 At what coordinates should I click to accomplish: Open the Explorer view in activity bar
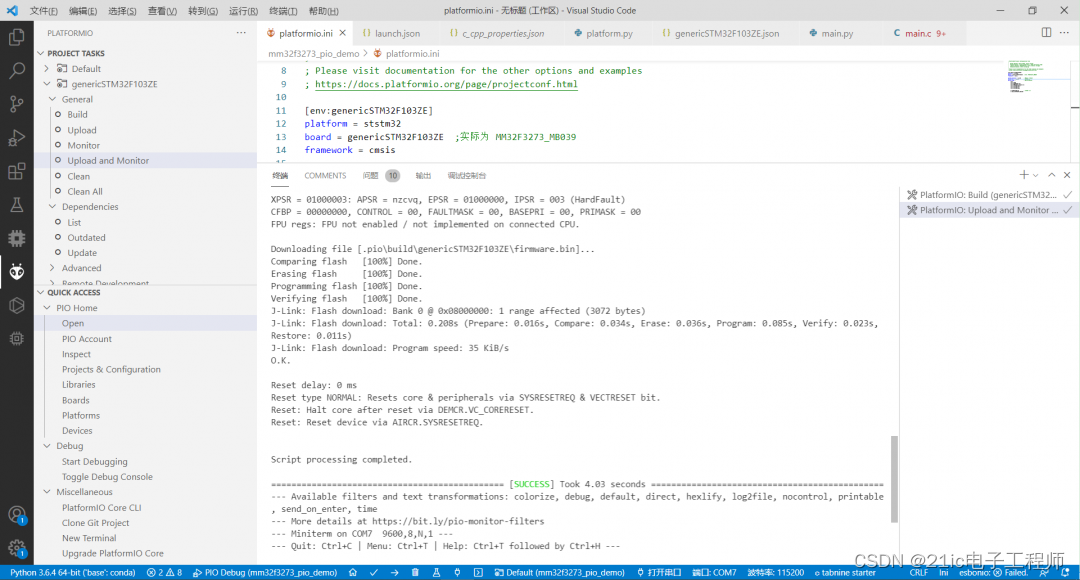coord(17,37)
